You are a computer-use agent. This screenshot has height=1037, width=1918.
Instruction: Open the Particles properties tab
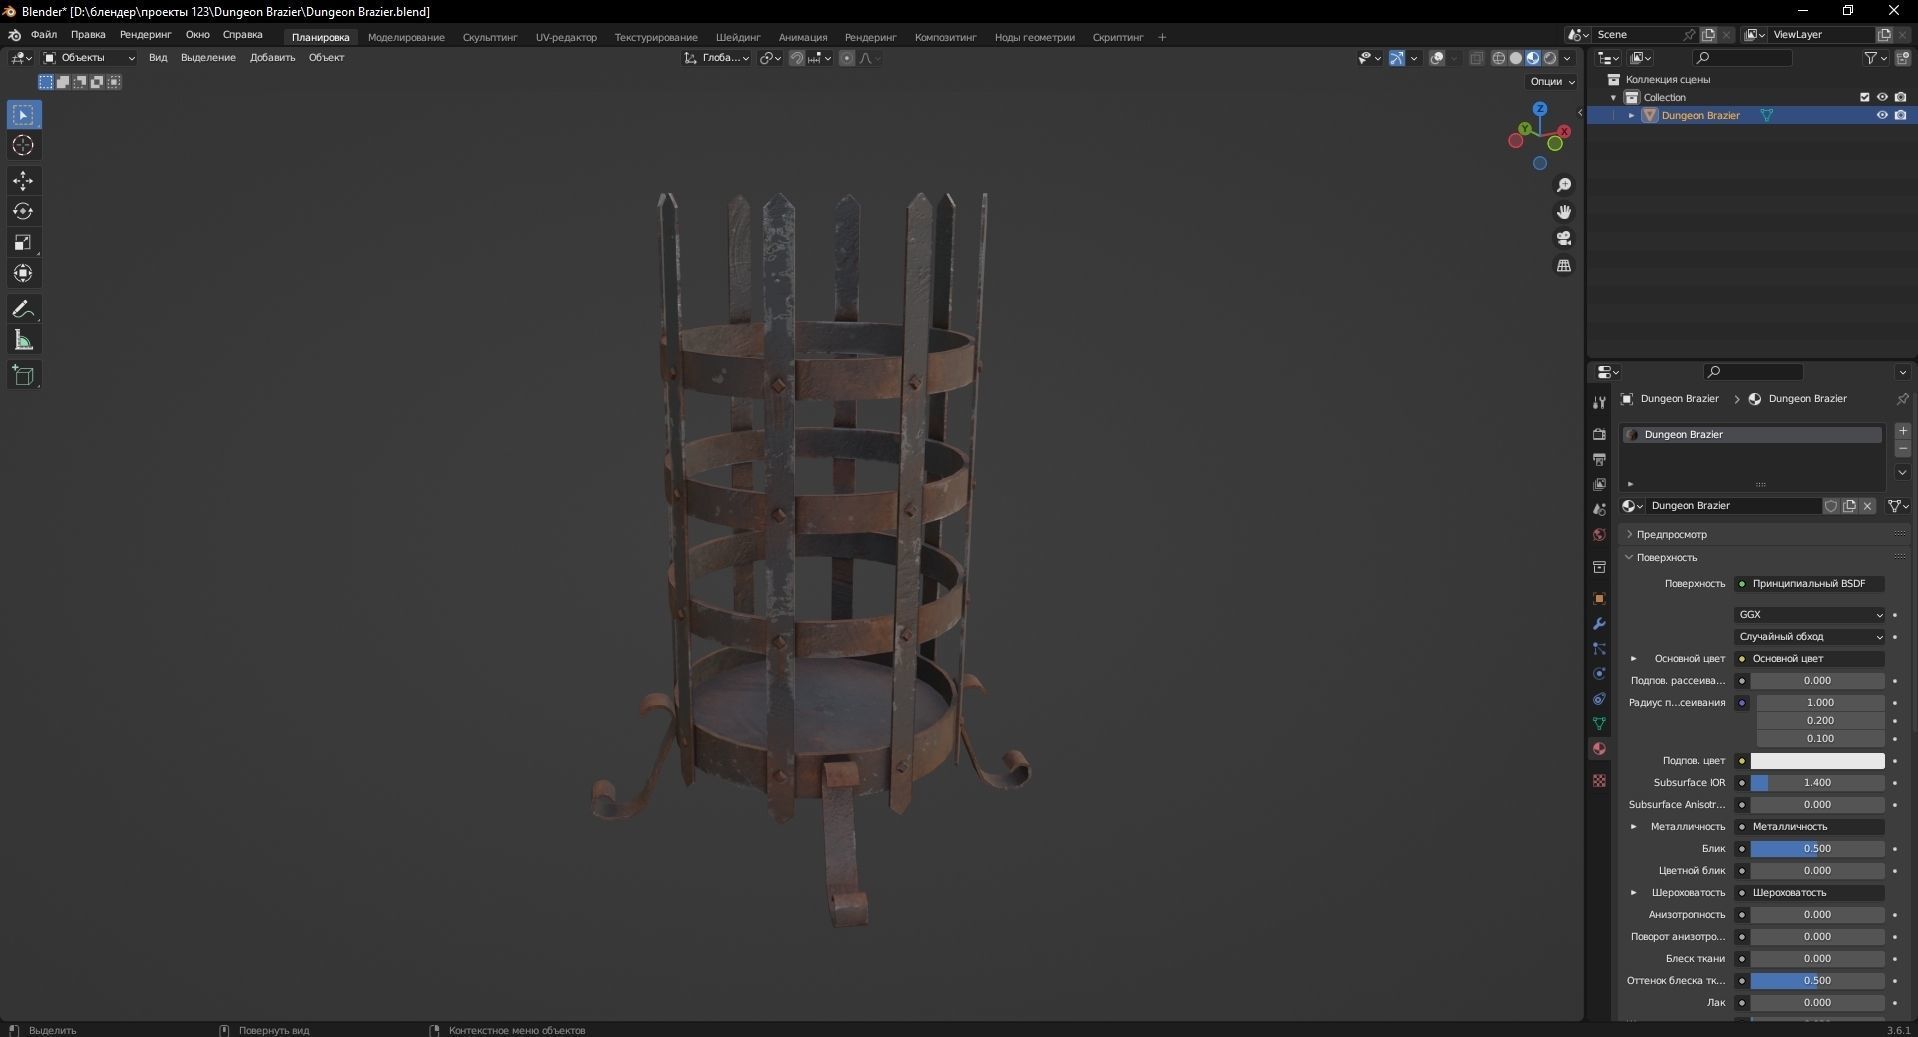point(1599,648)
